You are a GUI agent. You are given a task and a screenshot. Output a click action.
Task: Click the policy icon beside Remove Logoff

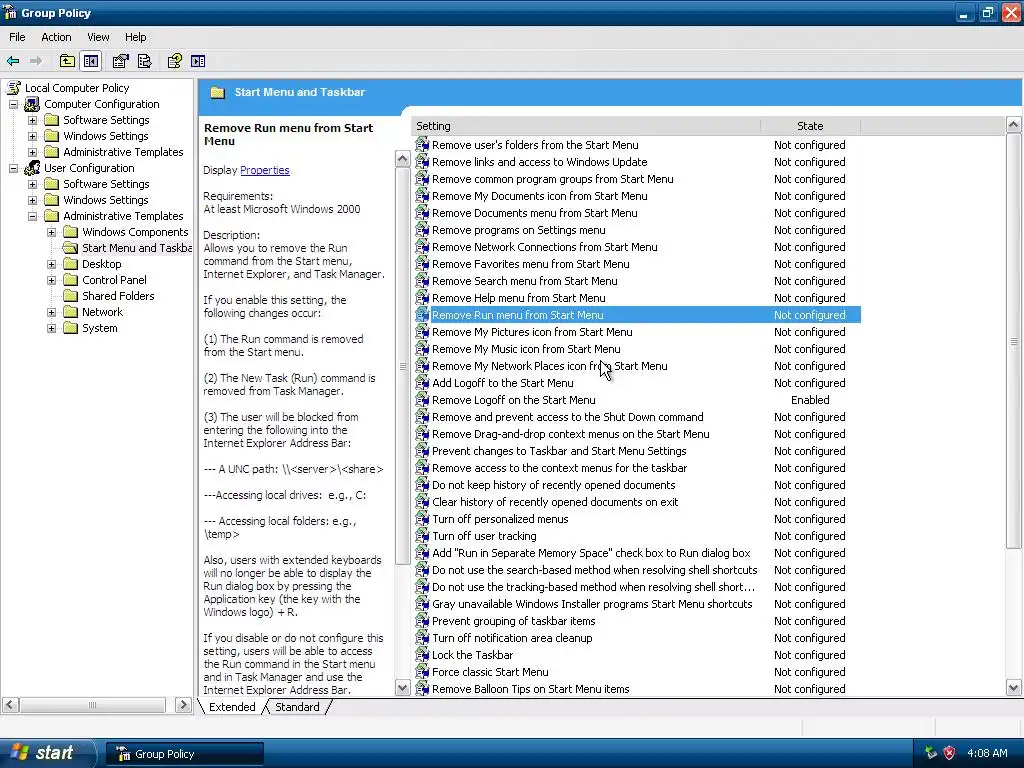point(422,400)
